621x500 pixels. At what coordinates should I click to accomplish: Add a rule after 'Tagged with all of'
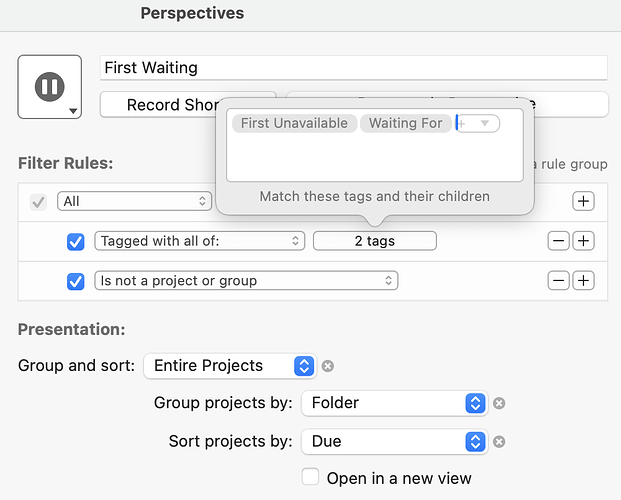(x=583, y=241)
